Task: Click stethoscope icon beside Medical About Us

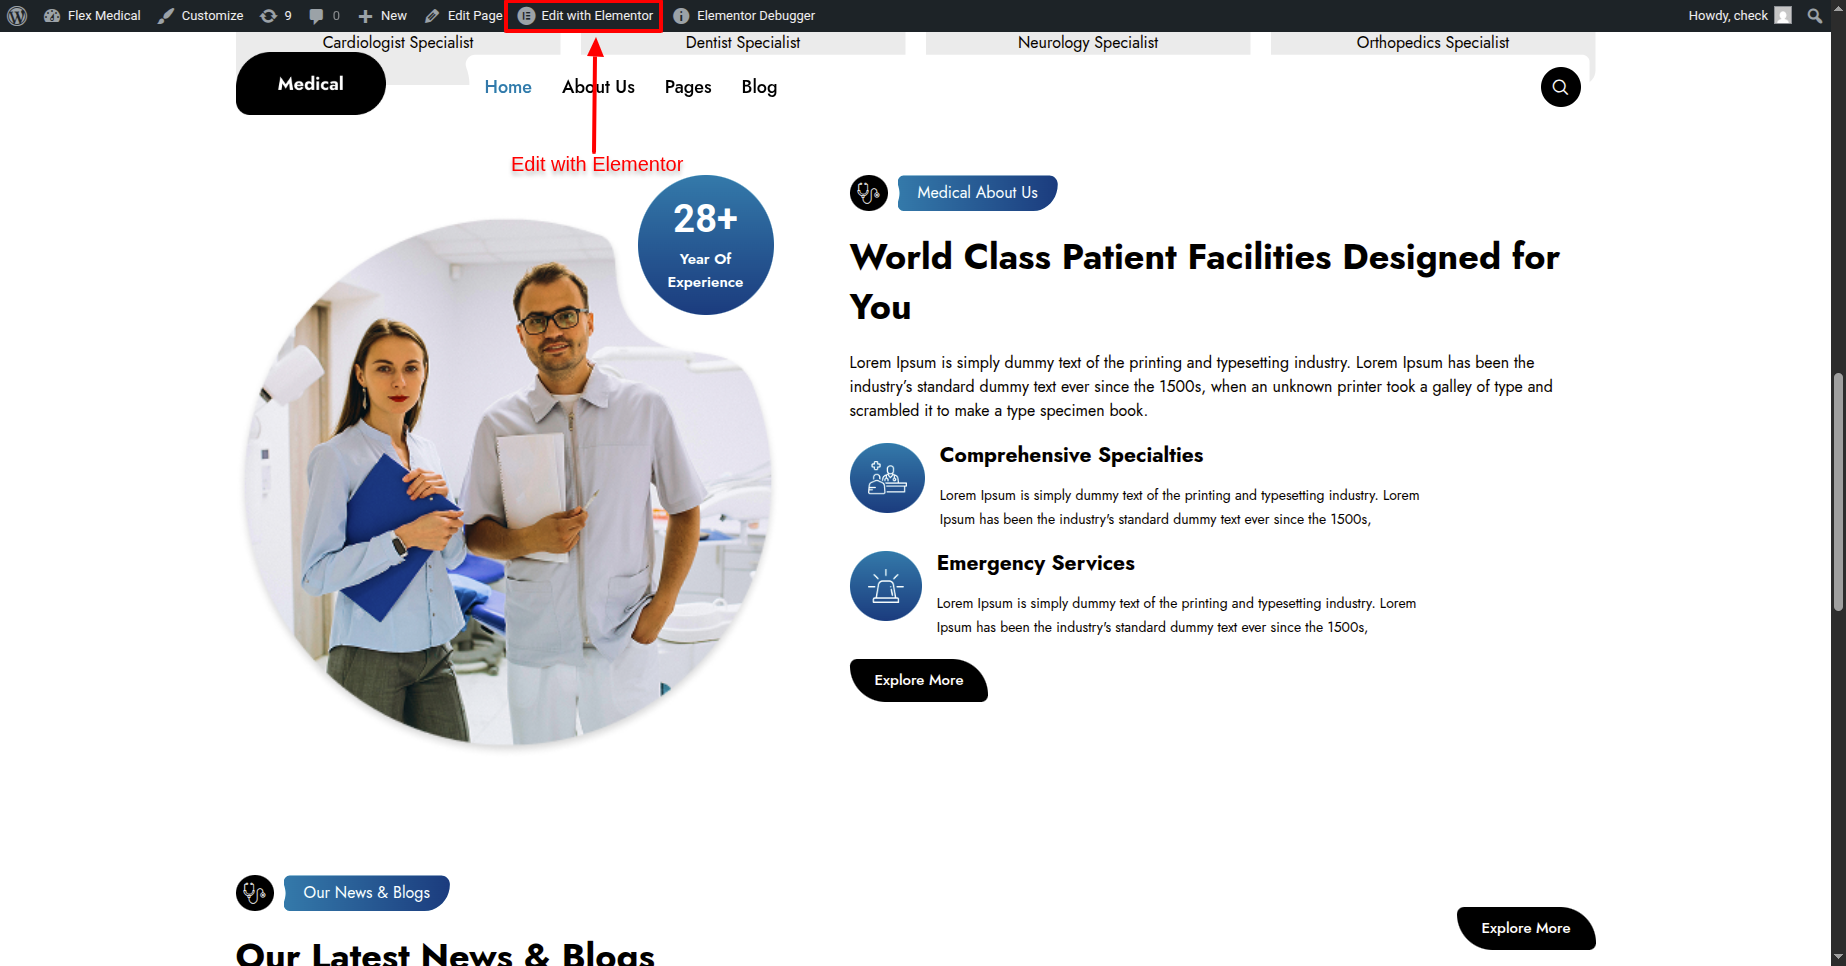Action: pos(868,192)
